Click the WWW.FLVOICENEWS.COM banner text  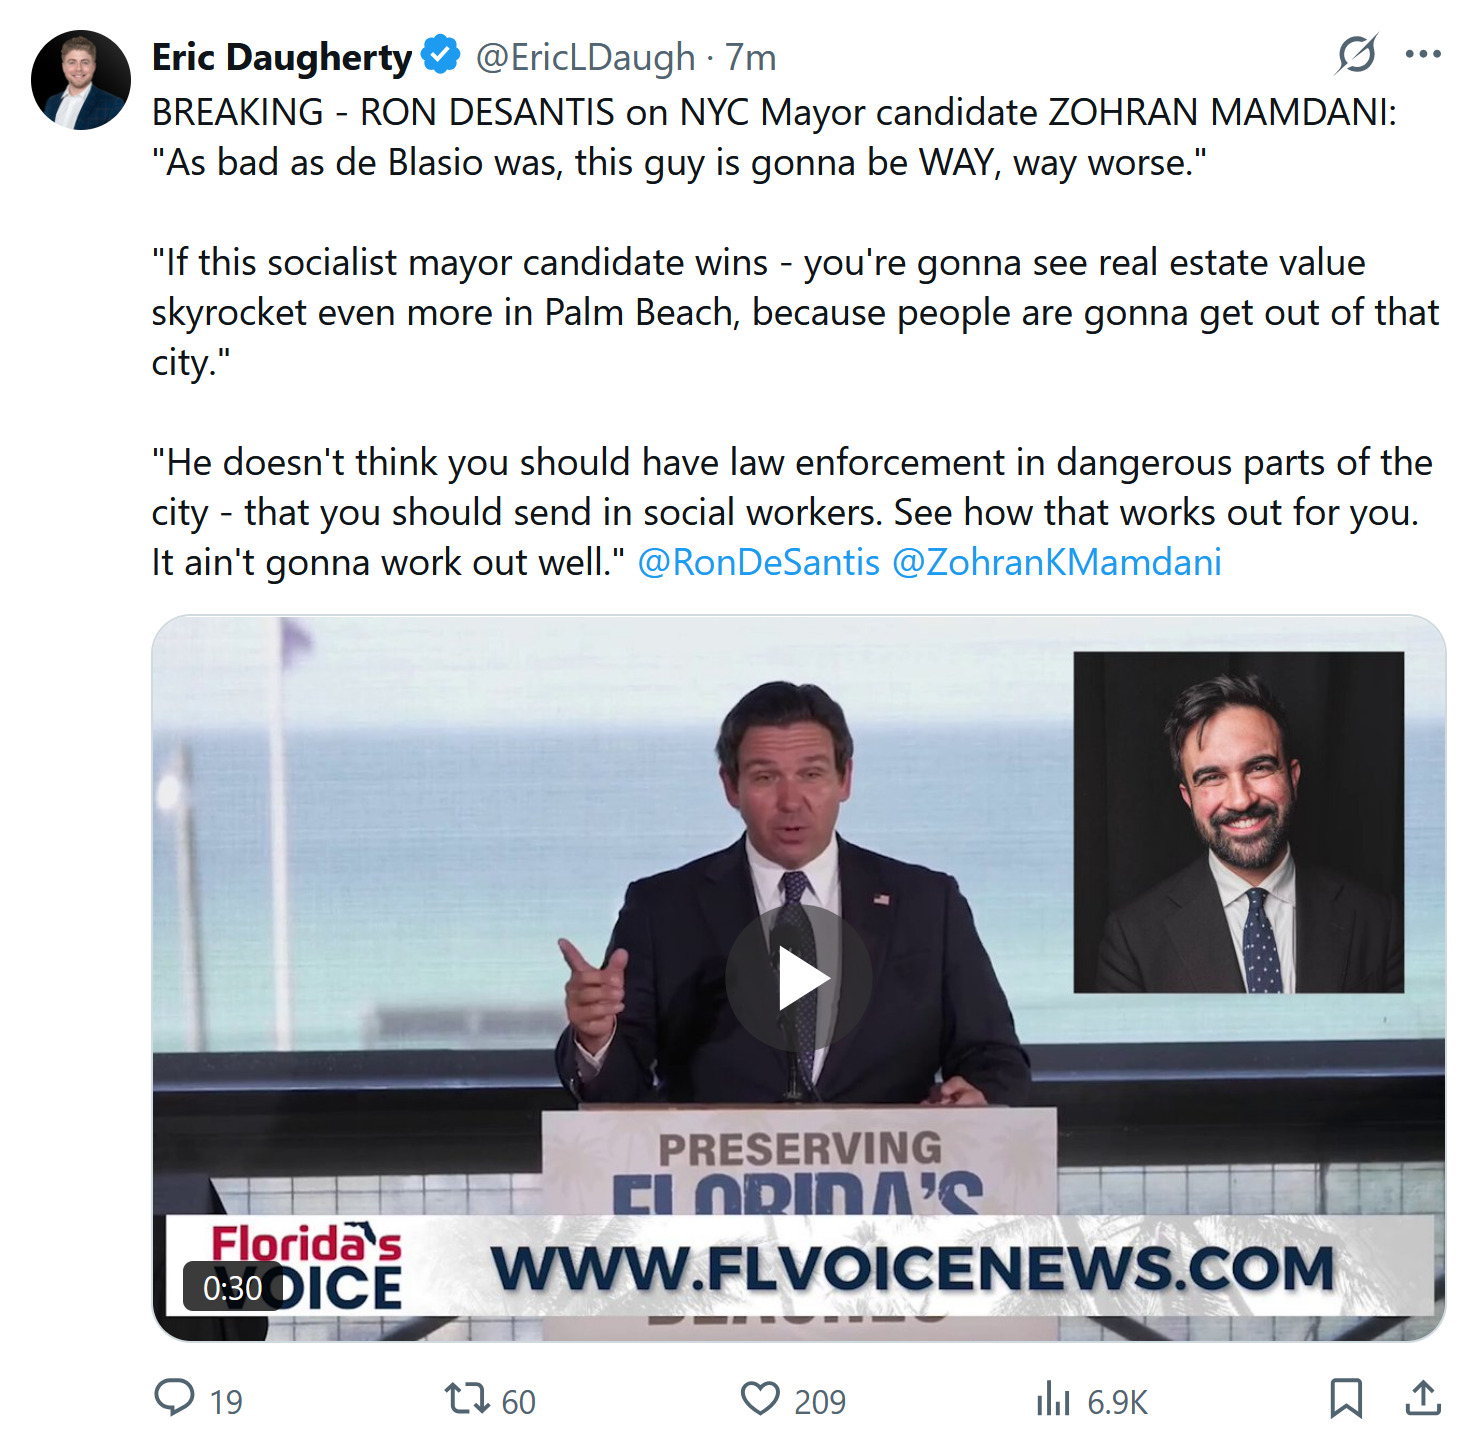coord(912,1268)
